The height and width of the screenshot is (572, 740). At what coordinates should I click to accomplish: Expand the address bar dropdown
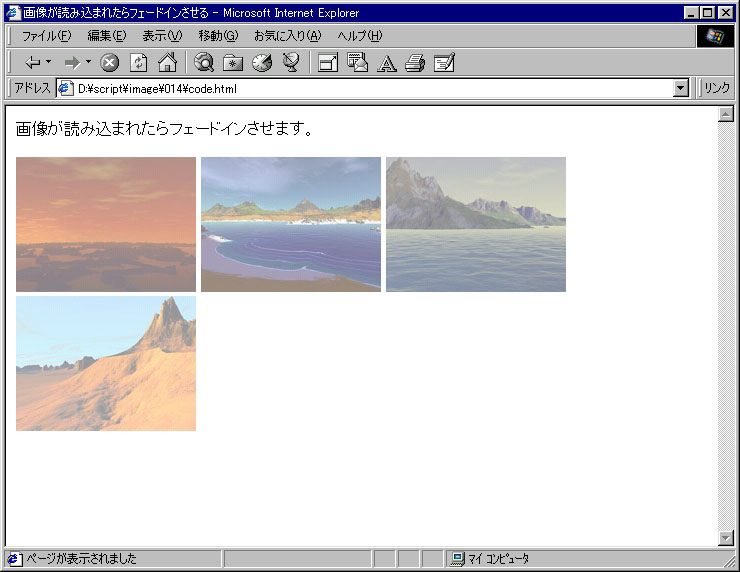[x=681, y=88]
